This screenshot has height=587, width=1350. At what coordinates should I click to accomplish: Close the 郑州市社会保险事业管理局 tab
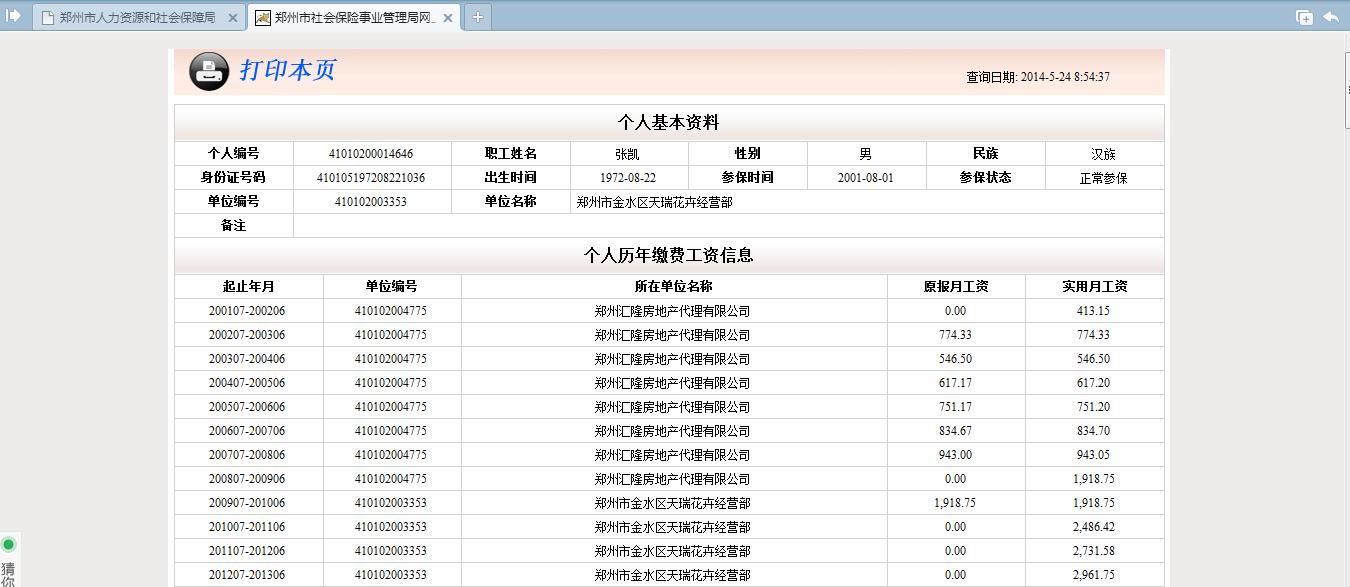(447, 18)
